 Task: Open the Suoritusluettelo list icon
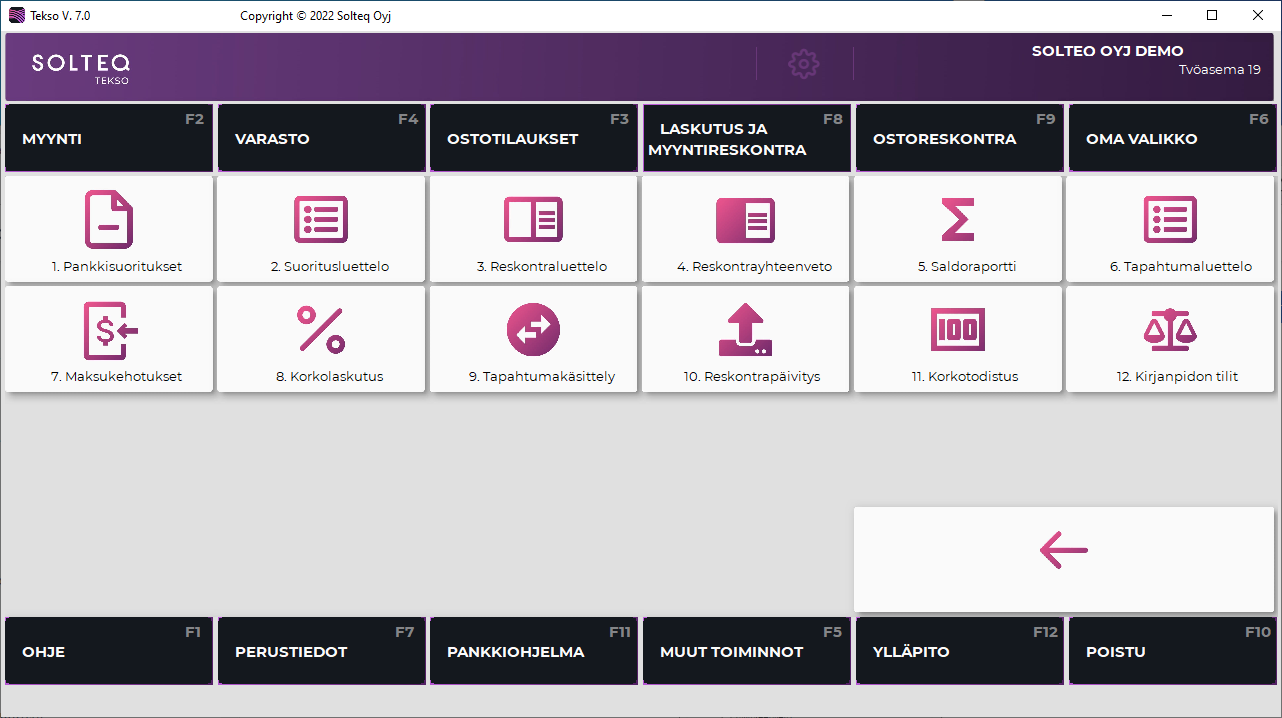tap(321, 219)
